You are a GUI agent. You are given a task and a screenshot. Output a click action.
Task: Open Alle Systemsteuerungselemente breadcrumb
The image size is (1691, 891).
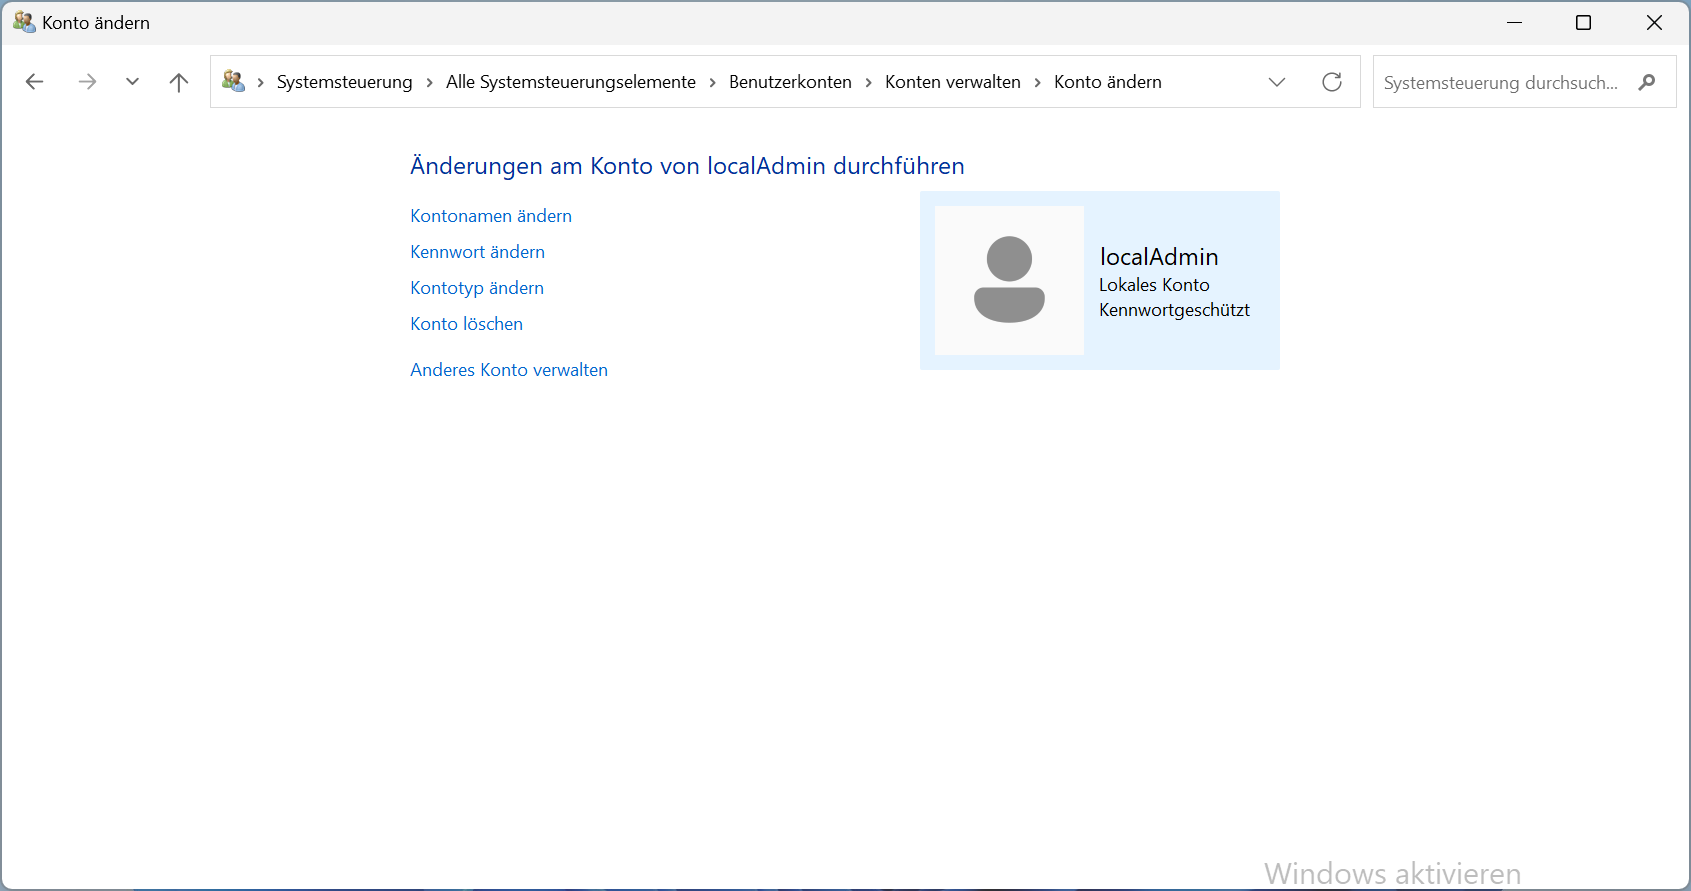click(570, 82)
